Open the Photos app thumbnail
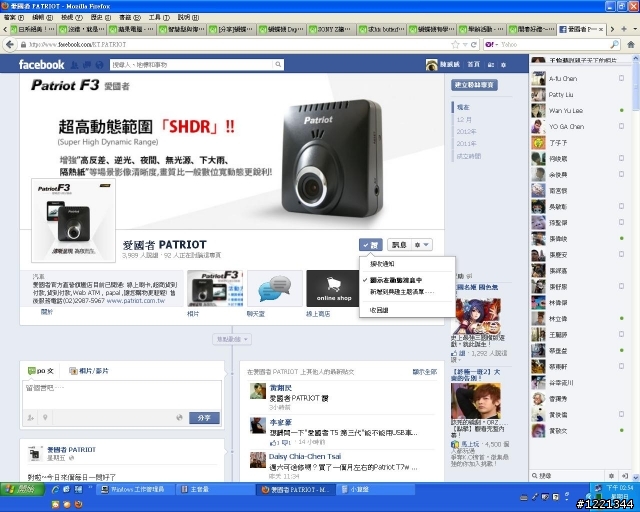 [215, 288]
